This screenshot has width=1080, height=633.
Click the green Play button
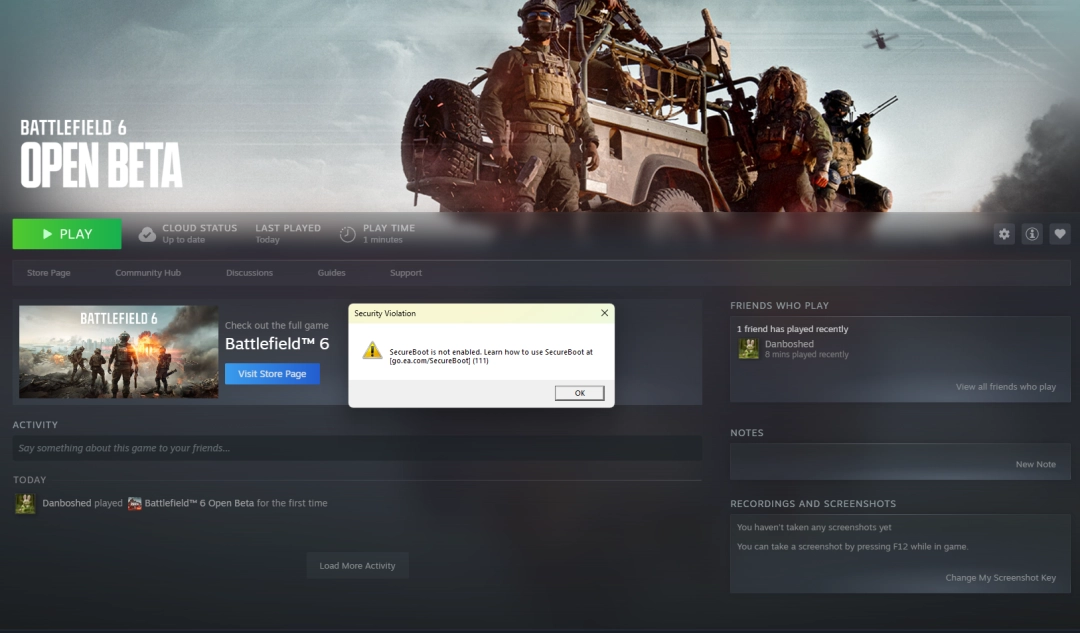pyautogui.click(x=67, y=234)
